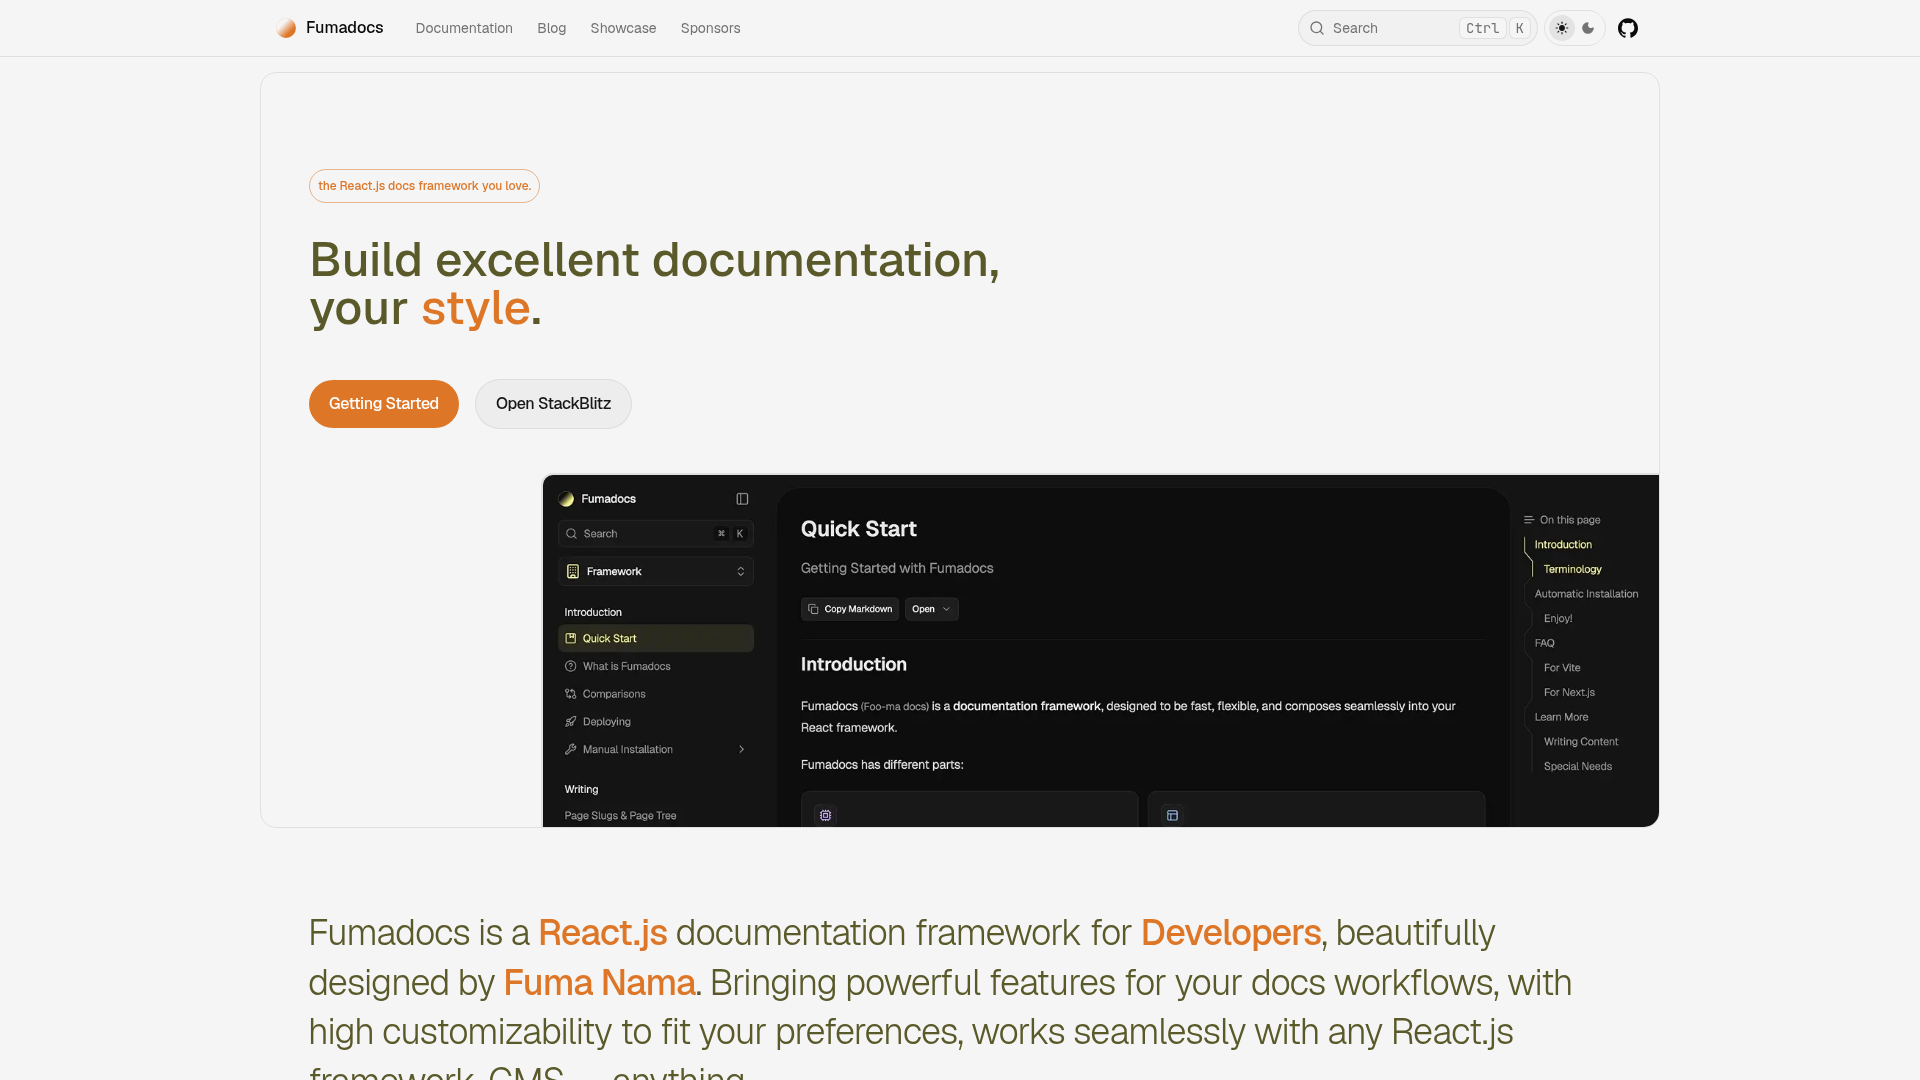The image size is (1920, 1080).
Task: Click the header search magnifier icon
Action: pos(1317,28)
